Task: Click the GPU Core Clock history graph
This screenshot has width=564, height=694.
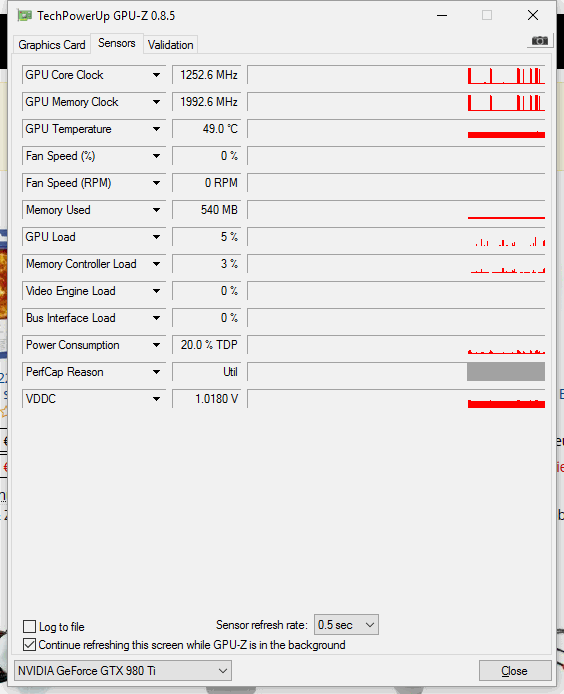Action: click(x=396, y=75)
